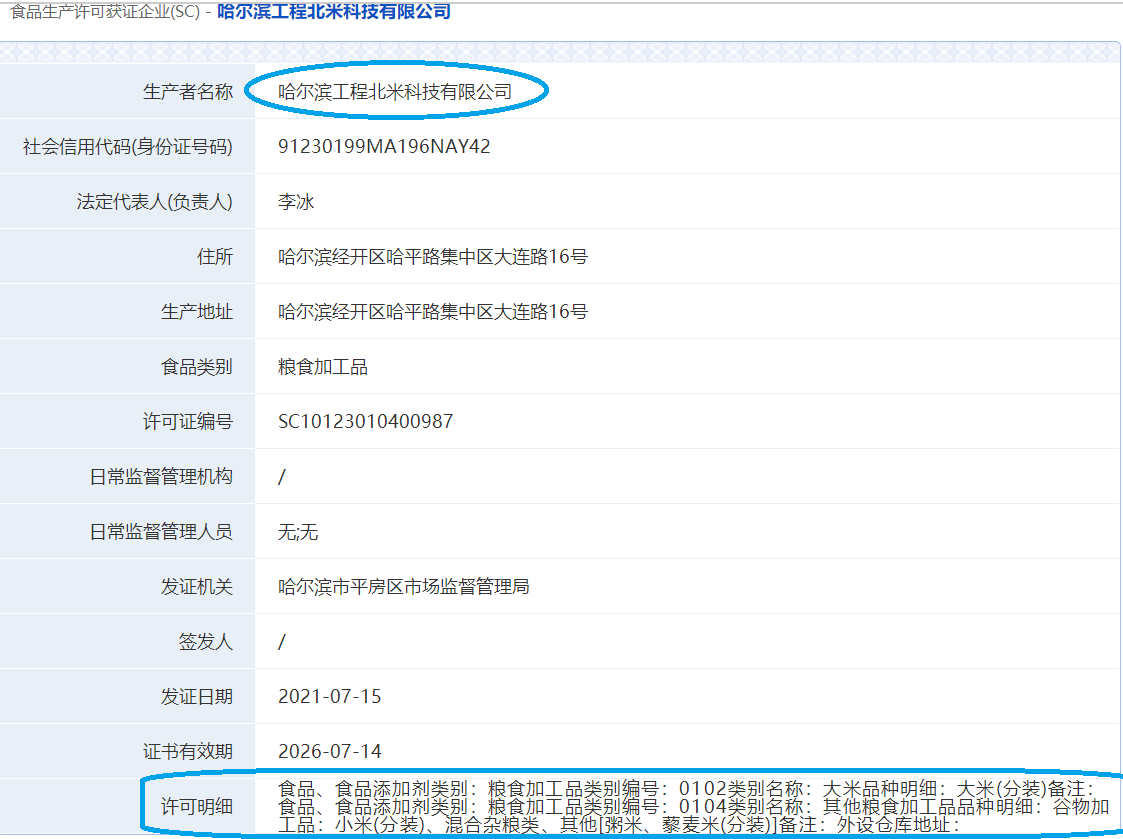This screenshot has height=839, width=1123.
Task: Click the blue company name header link
Action: (x=334, y=11)
